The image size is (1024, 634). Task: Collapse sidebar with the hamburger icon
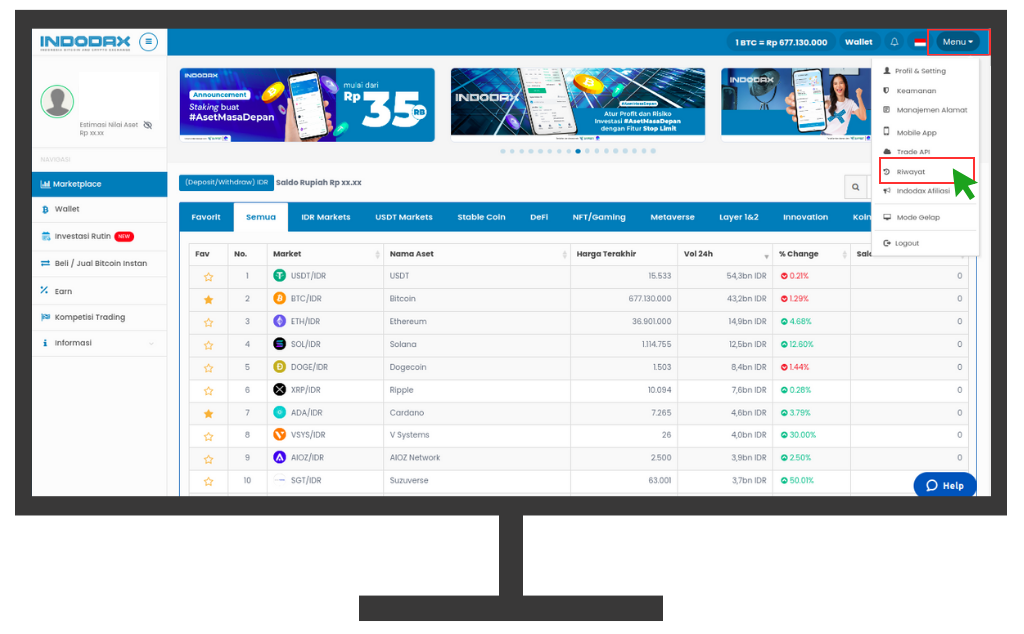tap(149, 42)
